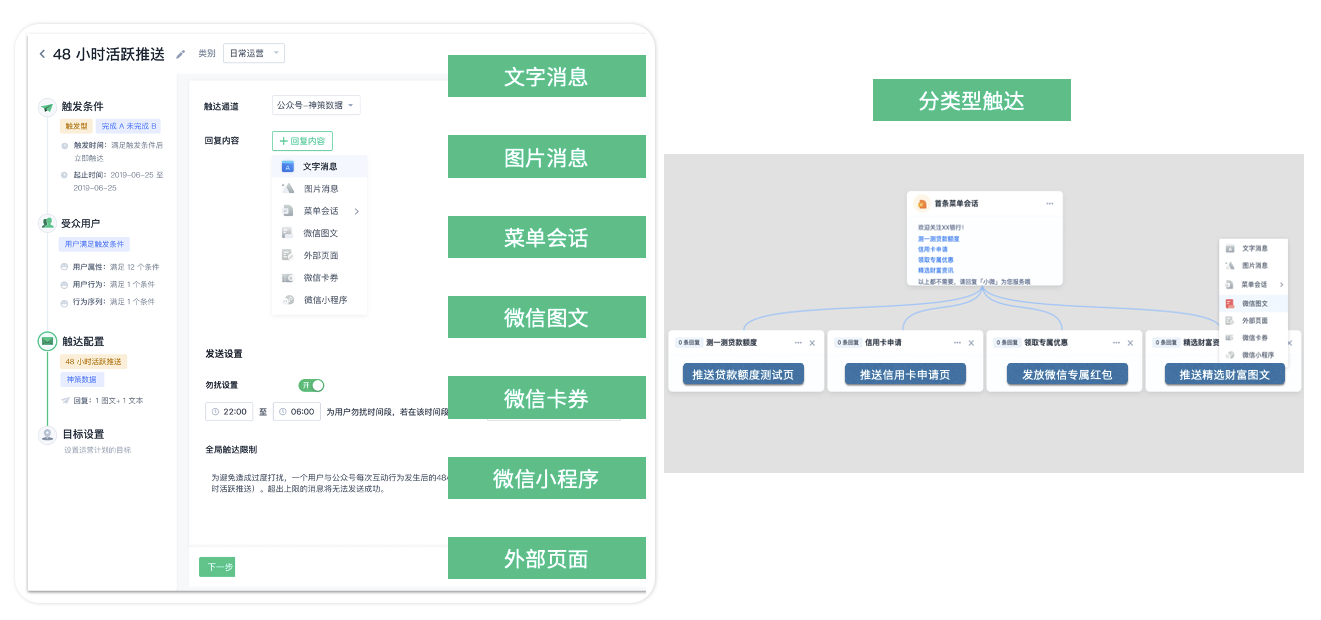Click 0 条回复 badge on 领取专属优惠 card
This screenshot has width=1321, height=620.
[1007, 343]
